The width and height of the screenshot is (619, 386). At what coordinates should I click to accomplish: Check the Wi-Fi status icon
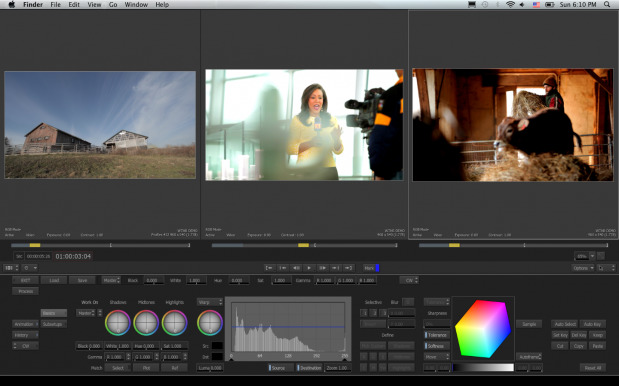pyautogui.click(x=510, y=5)
